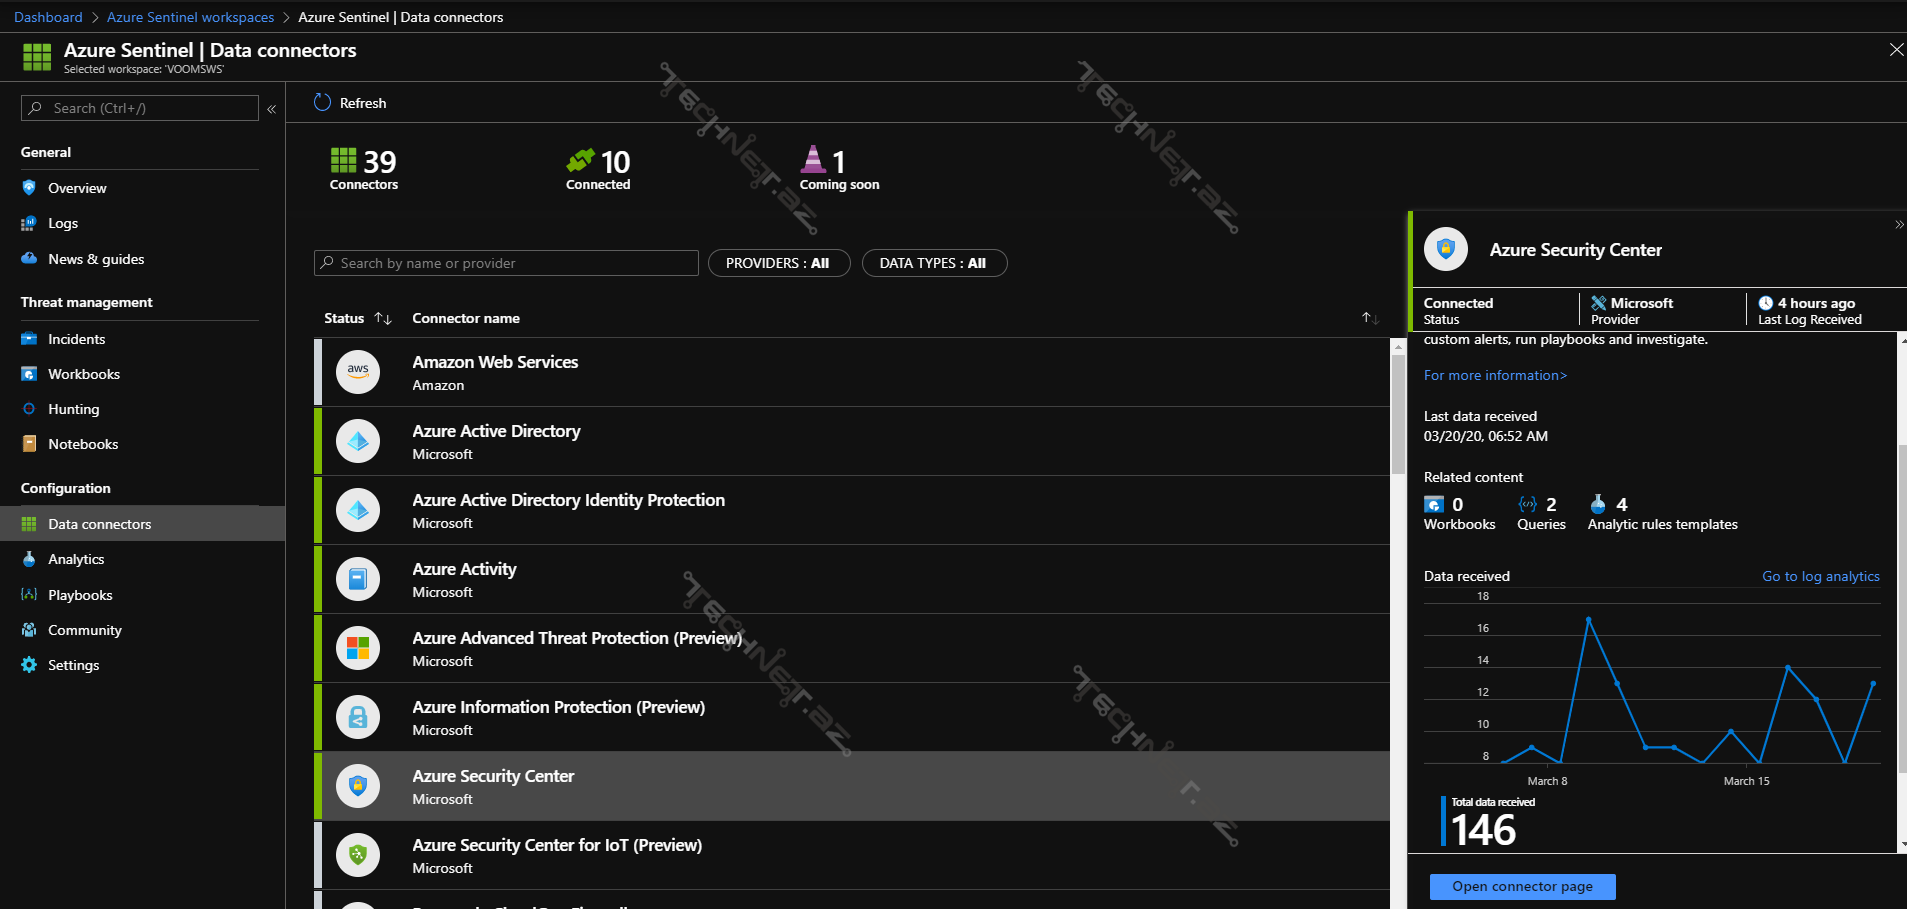Click the Refresh icon in the toolbar
This screenshot has height=909, width=1907.
pyautogui.click(x=322, y=103)
